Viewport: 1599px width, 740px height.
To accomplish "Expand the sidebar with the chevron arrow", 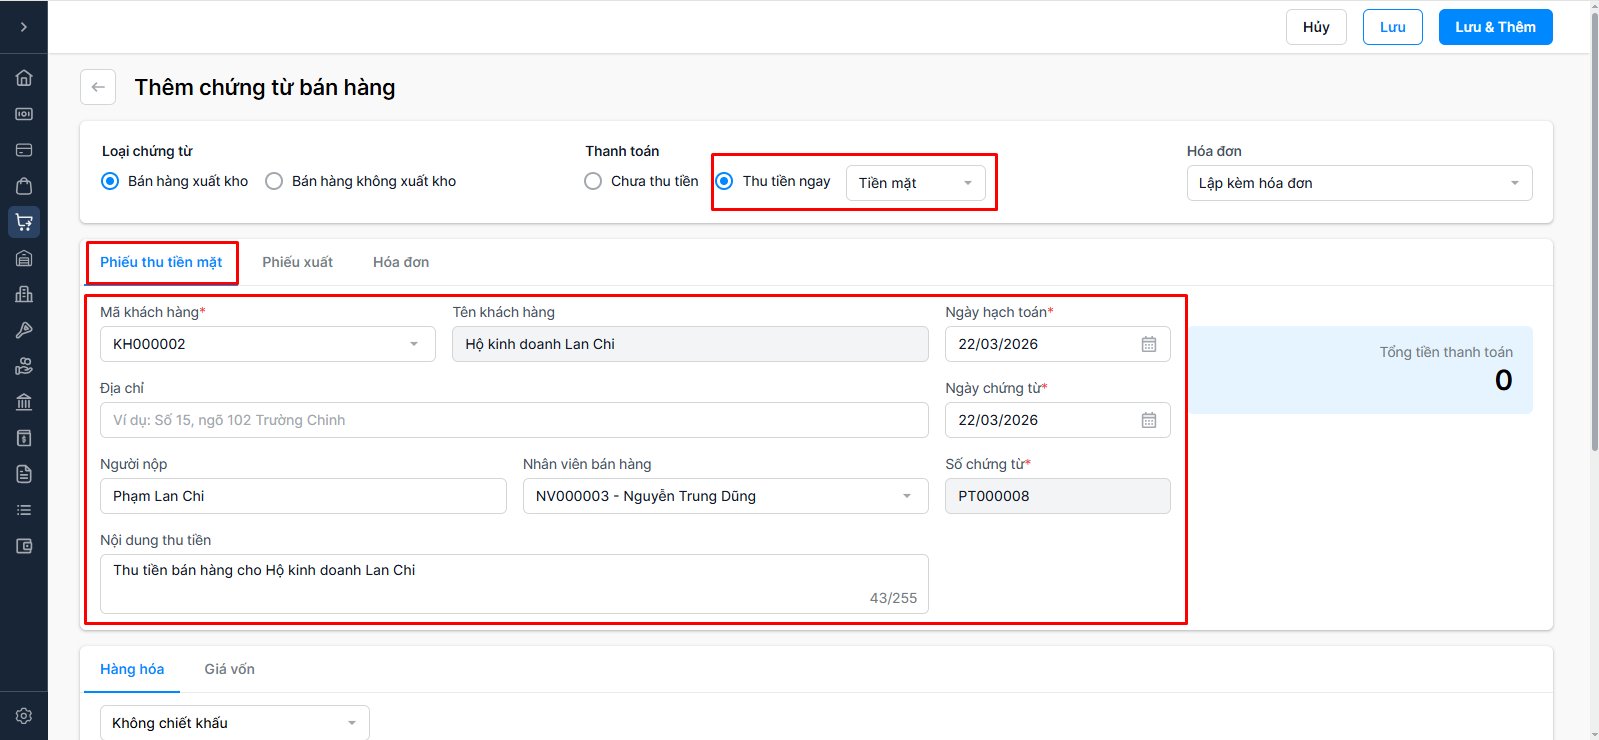I will coord(24,27).
